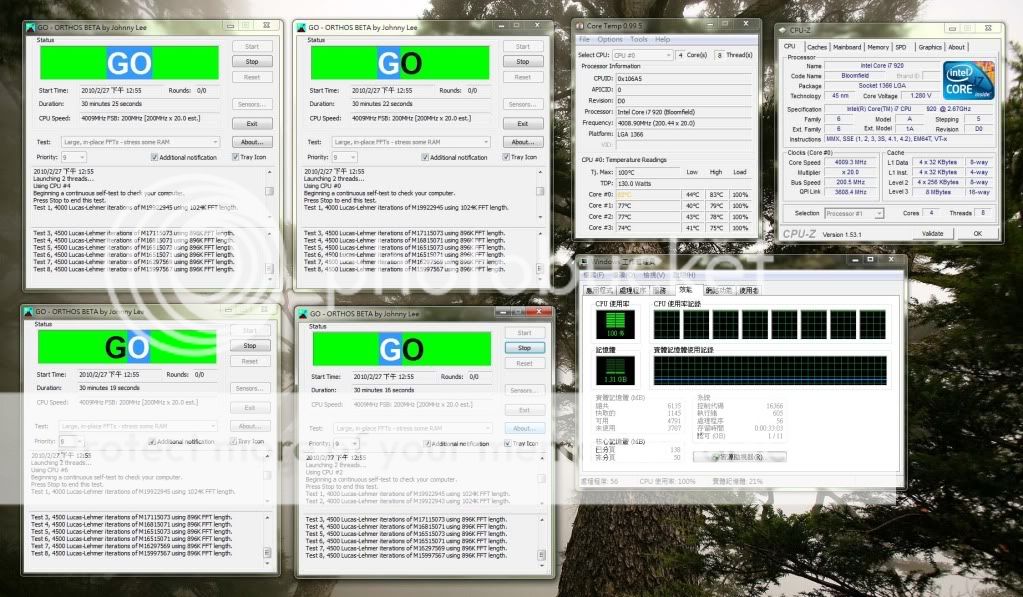1023x597 pixels.
Task: Click log scrollbar beside 'Using CPU #0' text
Action: (x=540, y=194)
